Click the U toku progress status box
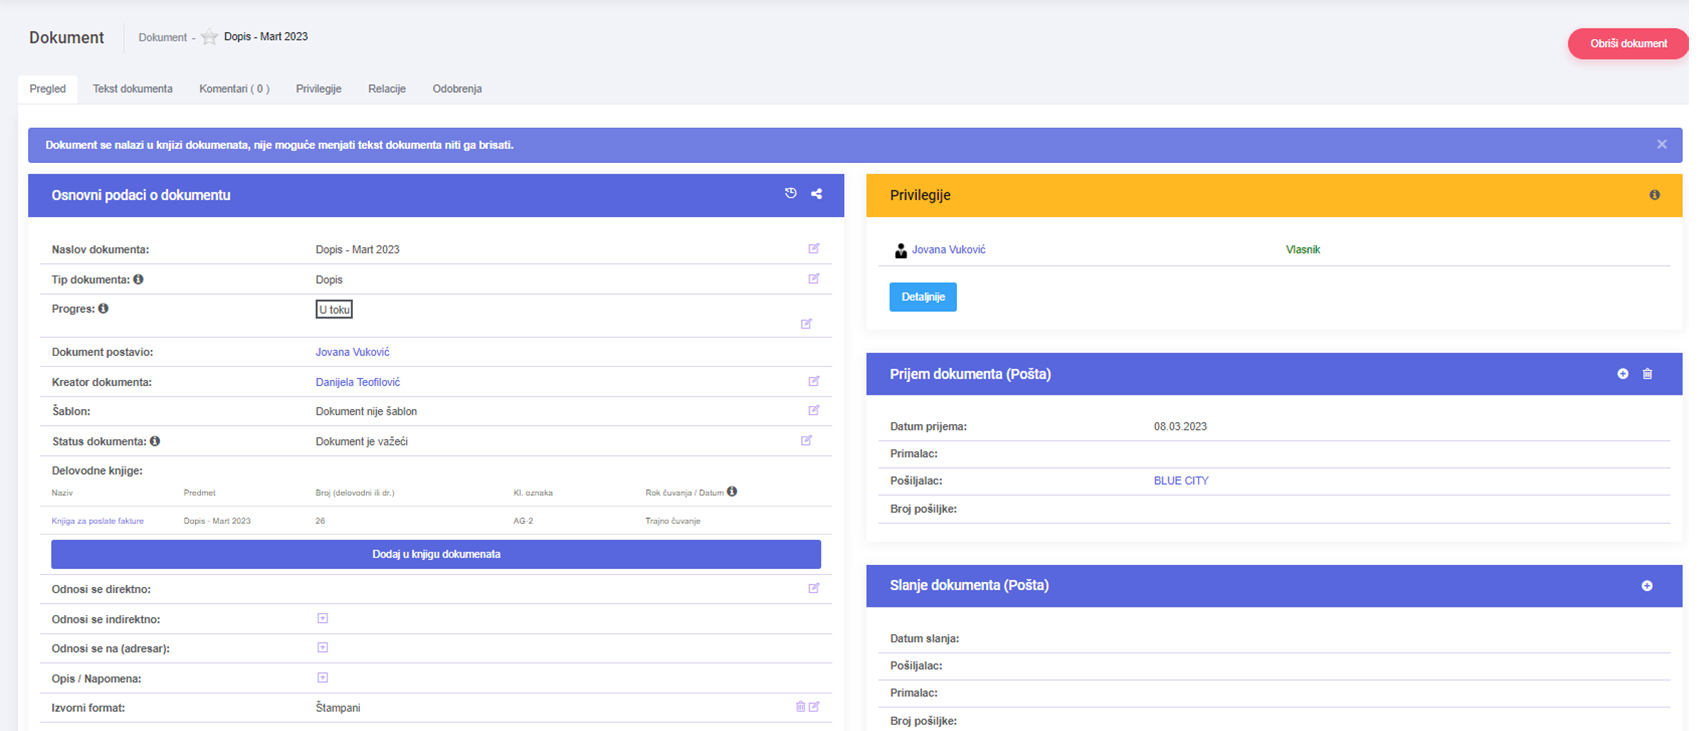Screen dimensions: 1704x731 click(334, 310)
